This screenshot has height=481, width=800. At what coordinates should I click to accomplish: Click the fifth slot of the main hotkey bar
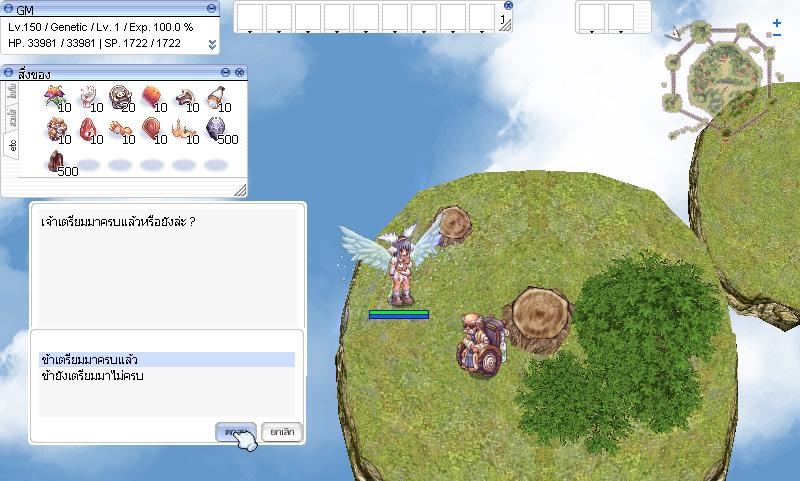tap(366, 18)
